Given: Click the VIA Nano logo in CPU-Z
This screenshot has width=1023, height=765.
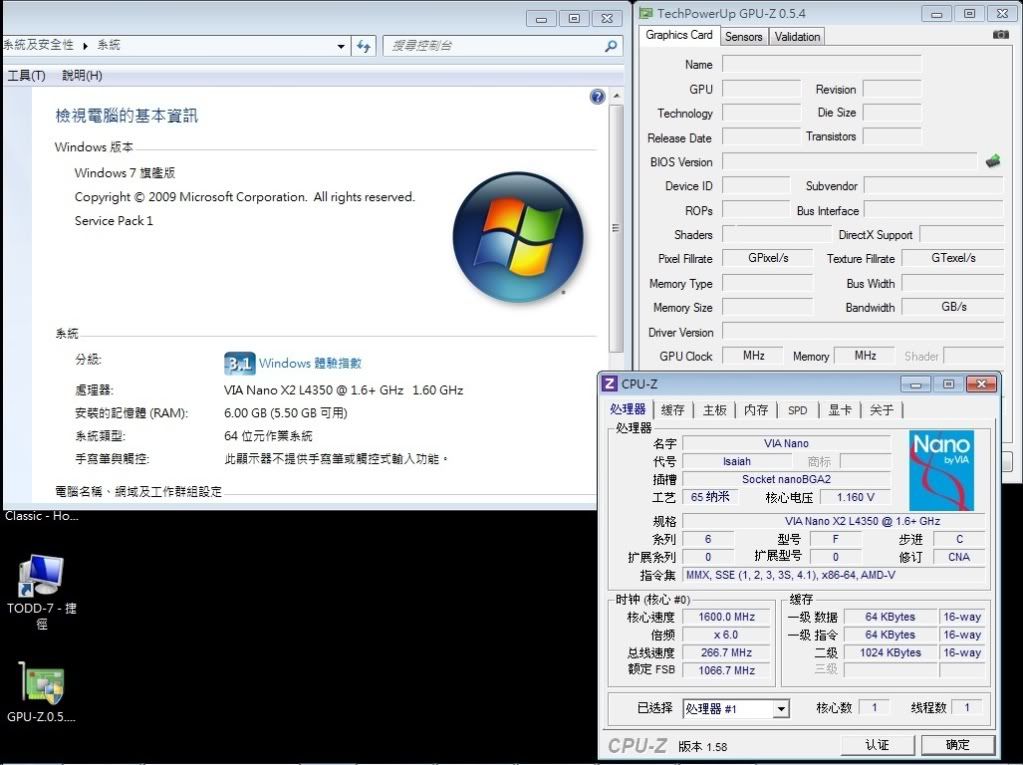Looking at the screenshot, I should [941, 470].
